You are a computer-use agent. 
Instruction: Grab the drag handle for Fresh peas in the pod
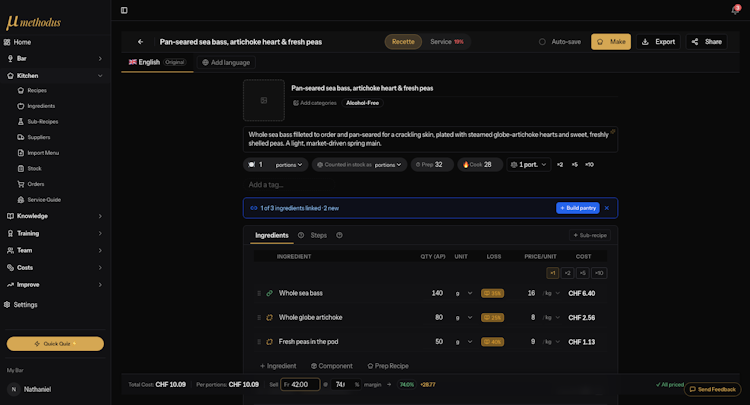pos(259,342)
